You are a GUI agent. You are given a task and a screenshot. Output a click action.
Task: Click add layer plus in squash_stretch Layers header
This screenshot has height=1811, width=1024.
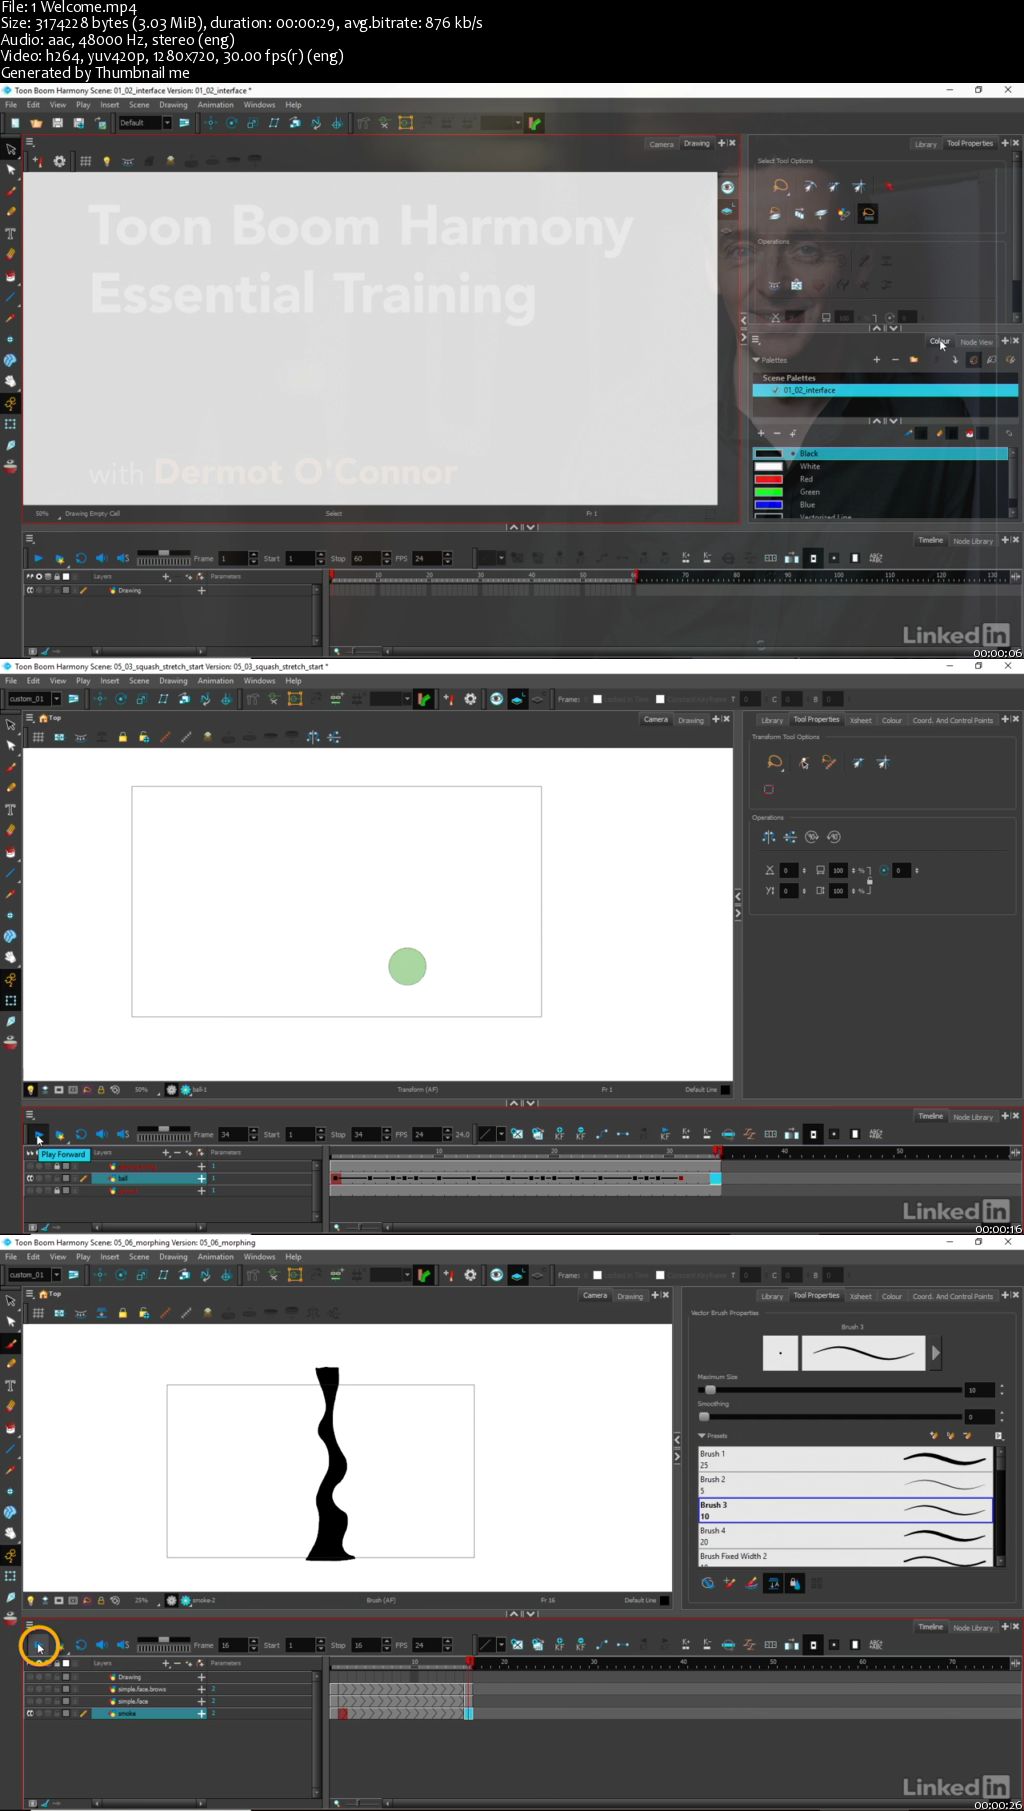click(166, 1153)
